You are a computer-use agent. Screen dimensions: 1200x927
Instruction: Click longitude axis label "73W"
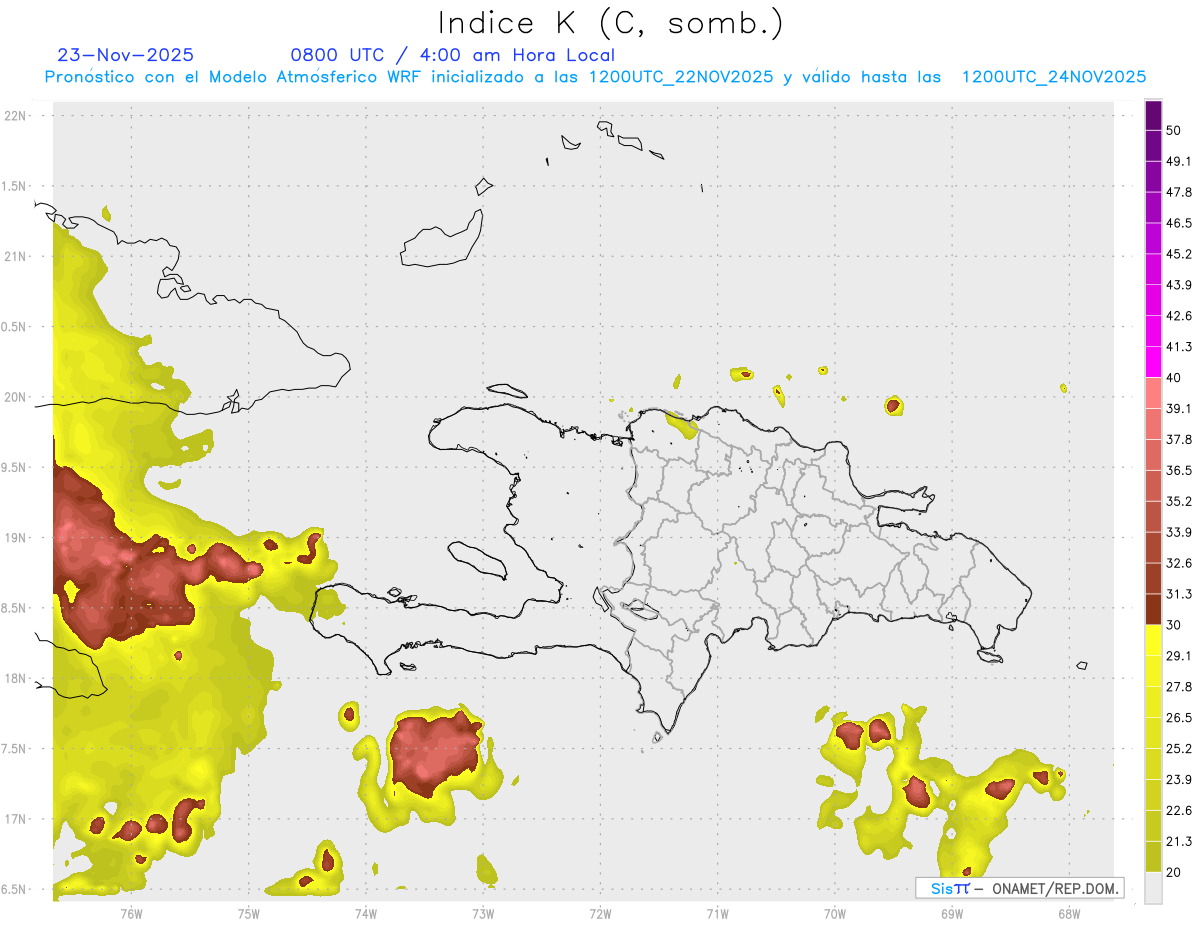483,914
